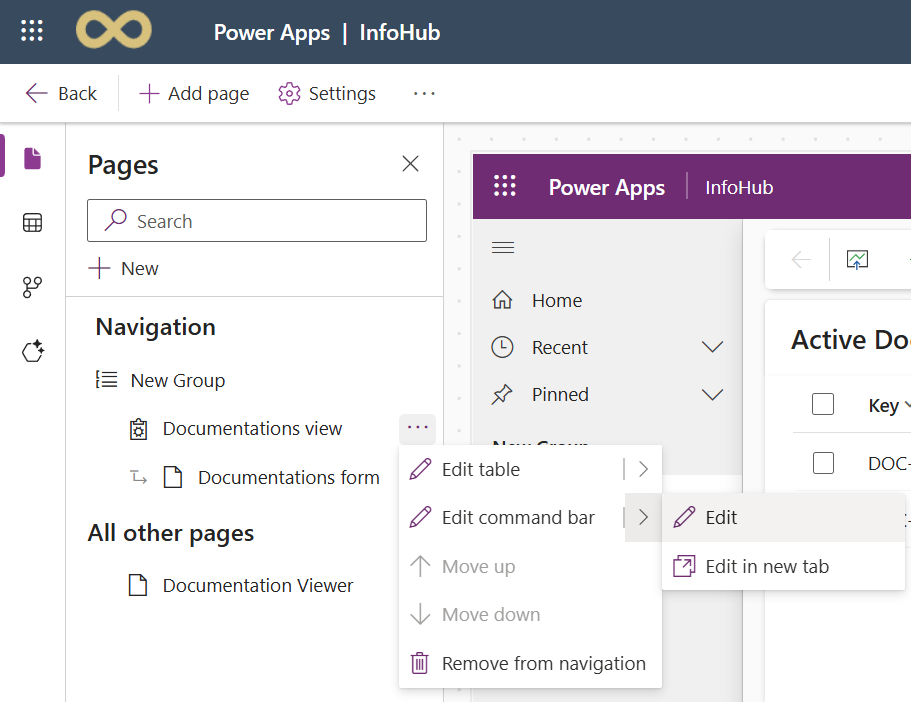911x702 pixels.
Task: Expand the Recent section chevron
Action: pos(712,347)
